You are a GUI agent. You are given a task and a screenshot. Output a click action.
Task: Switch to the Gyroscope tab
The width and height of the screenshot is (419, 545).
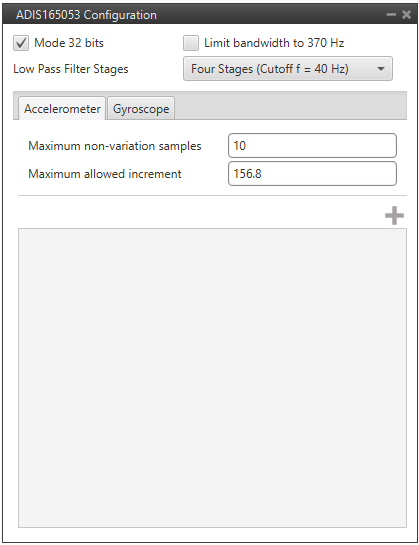click(x=141, y=109)
